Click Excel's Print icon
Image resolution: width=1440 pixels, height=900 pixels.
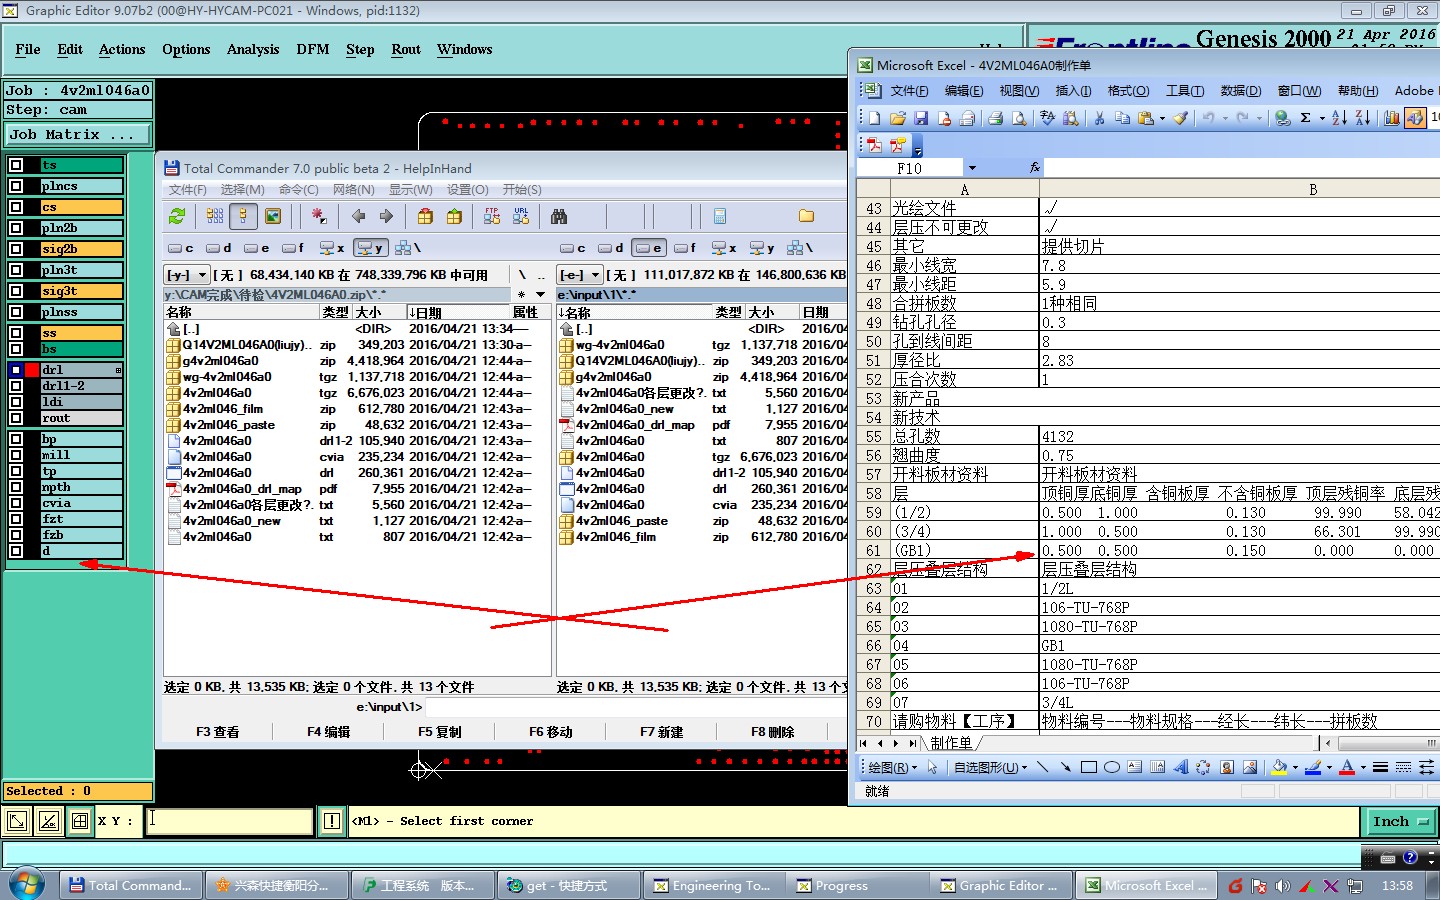click(x=995, y=118)
